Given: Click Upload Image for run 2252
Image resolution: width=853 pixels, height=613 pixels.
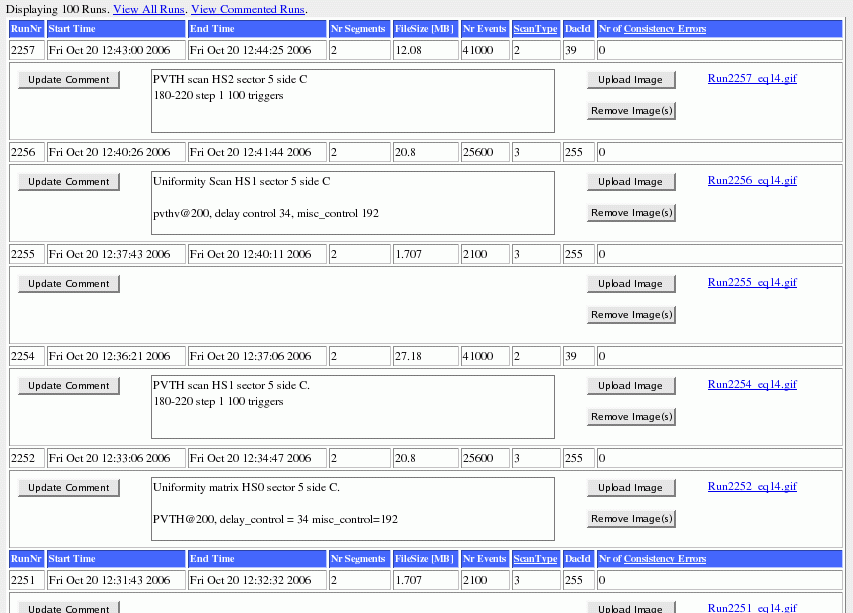Looking at the screenshot, I should click(x=631, y=487).
